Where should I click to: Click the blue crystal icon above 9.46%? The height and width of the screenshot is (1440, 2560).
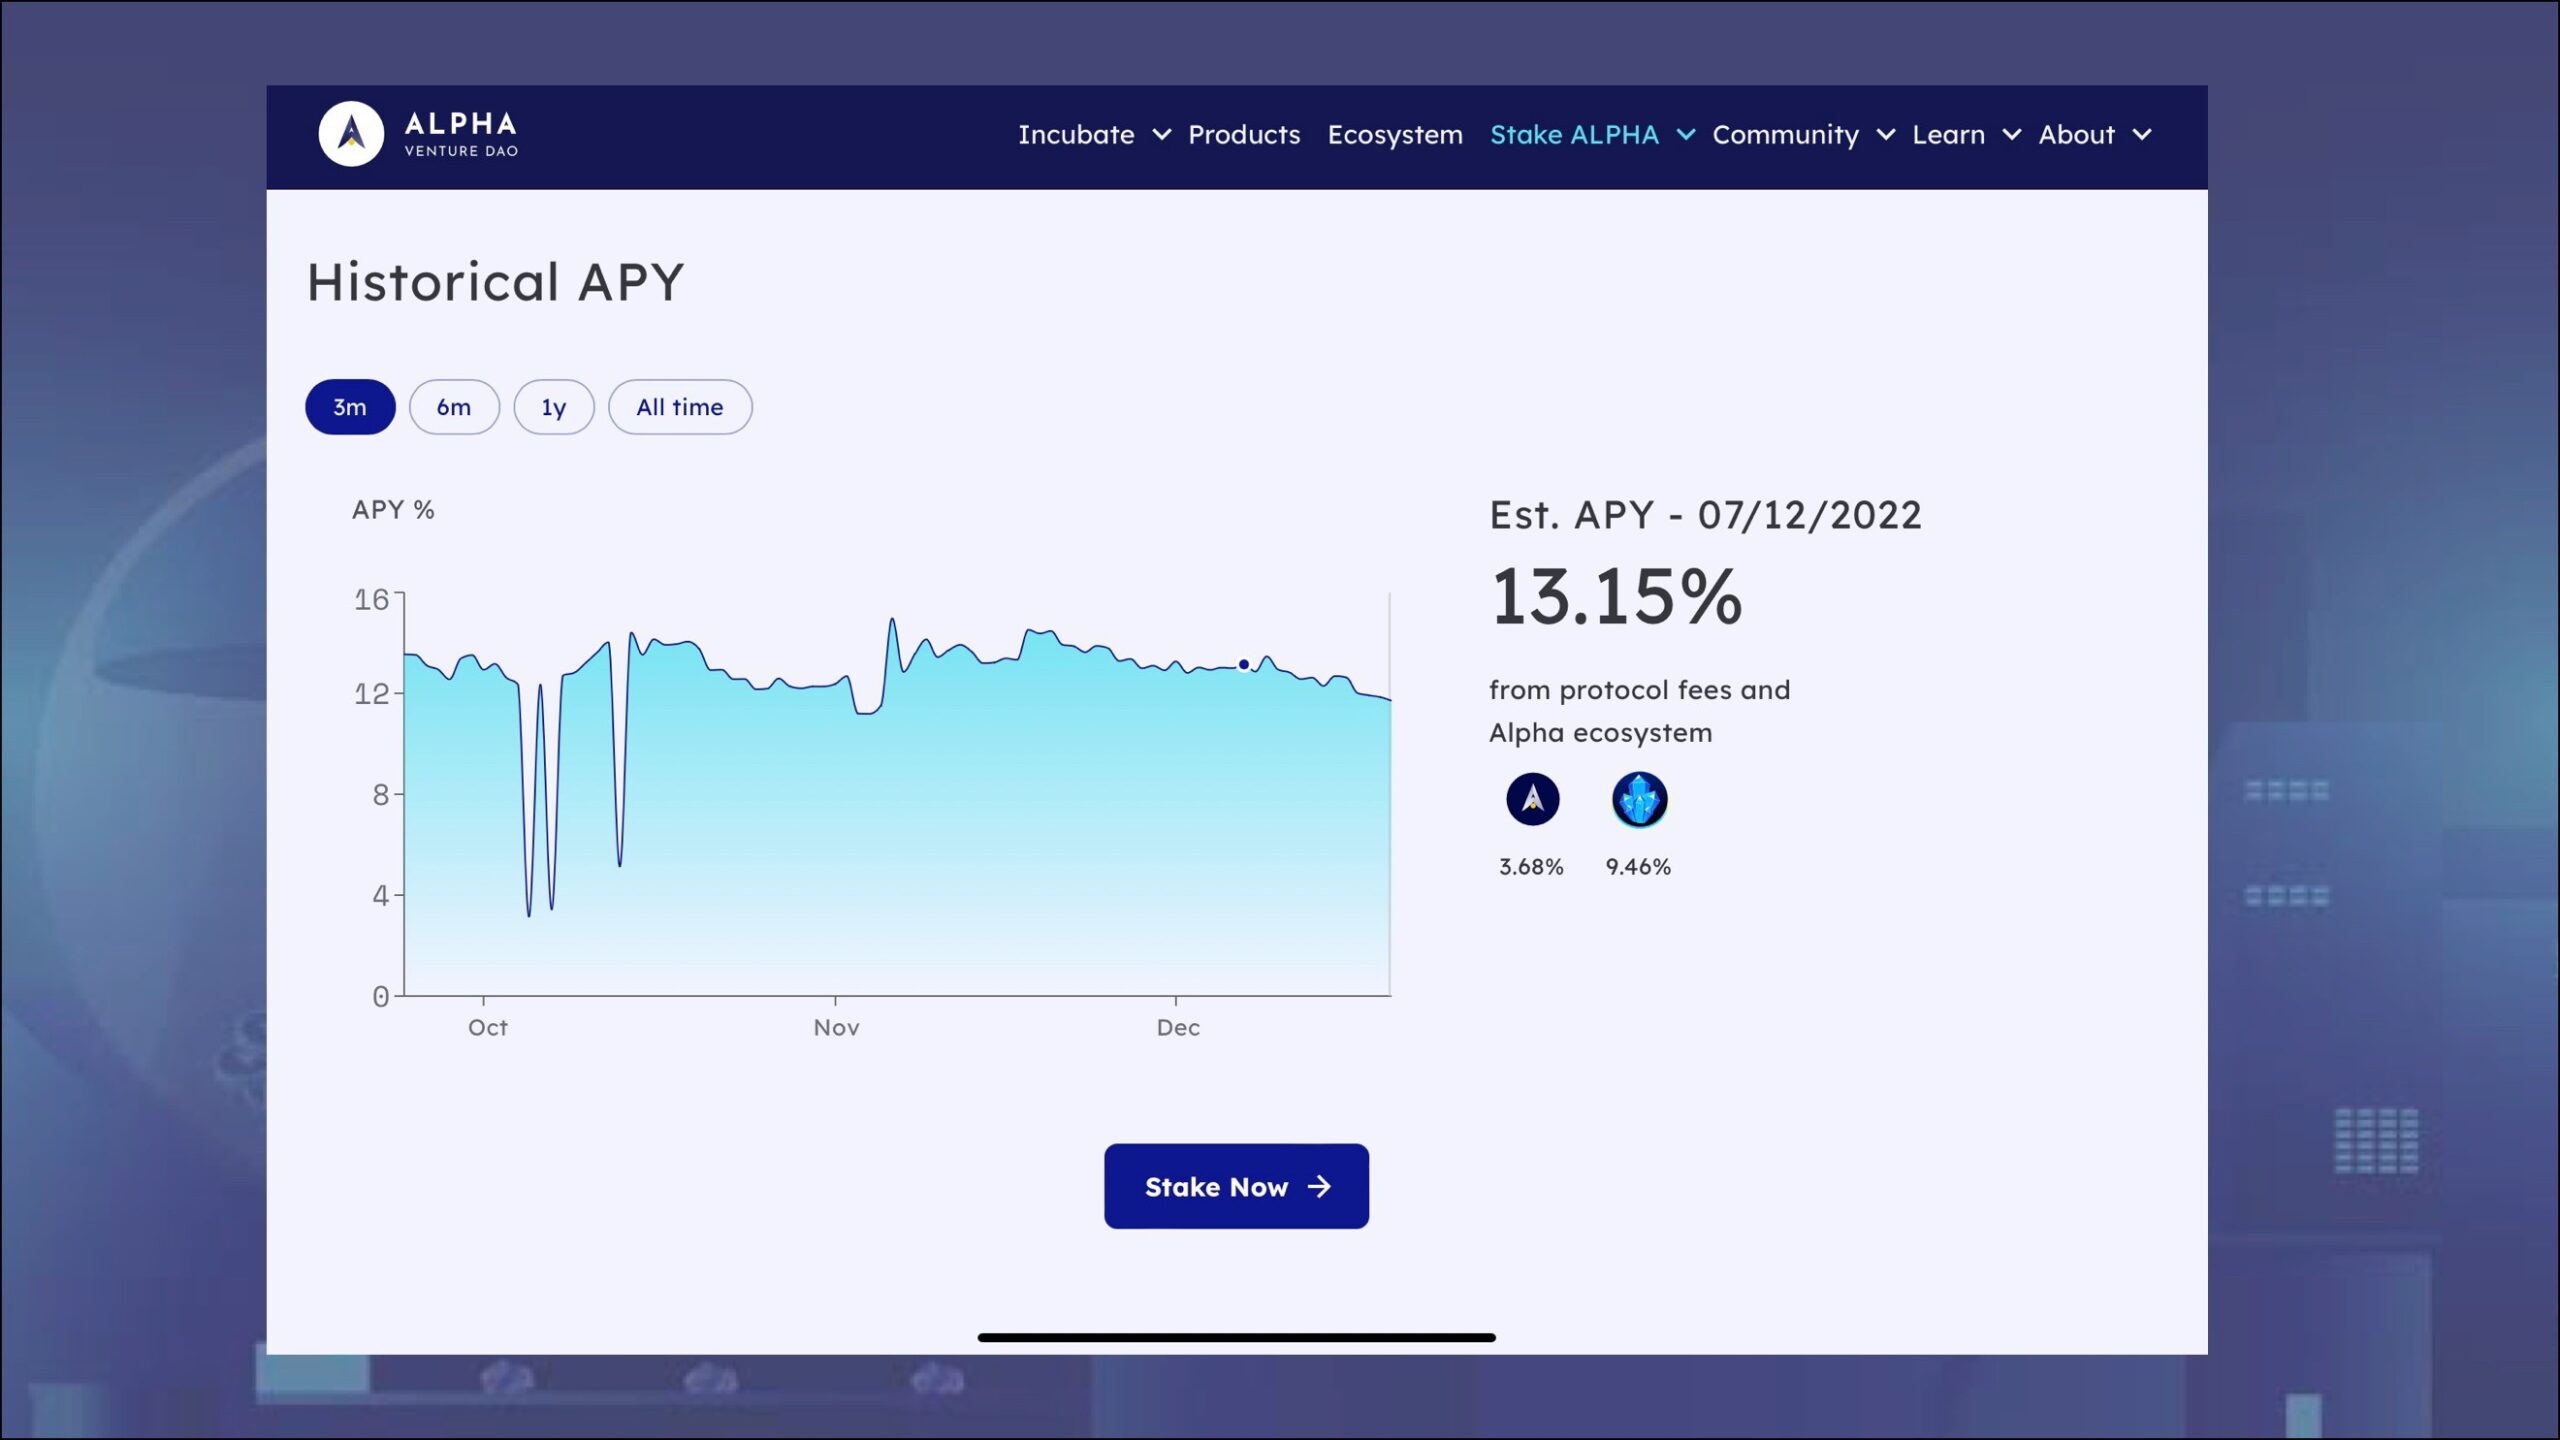pyautogui.click(x=1639, y=799)
